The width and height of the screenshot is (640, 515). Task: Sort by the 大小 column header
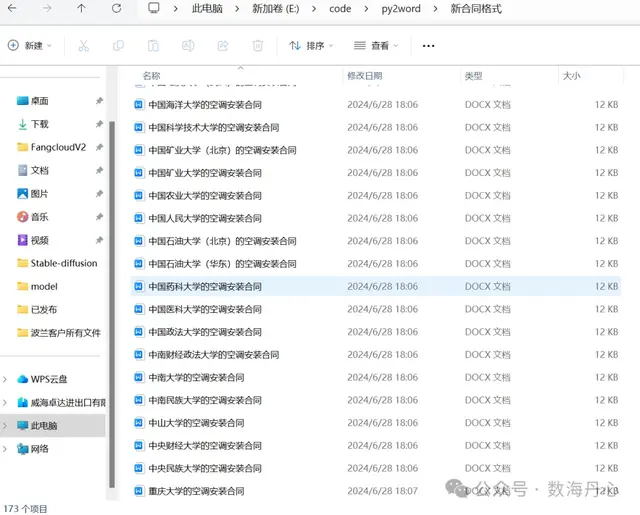[x=571, y=75]
